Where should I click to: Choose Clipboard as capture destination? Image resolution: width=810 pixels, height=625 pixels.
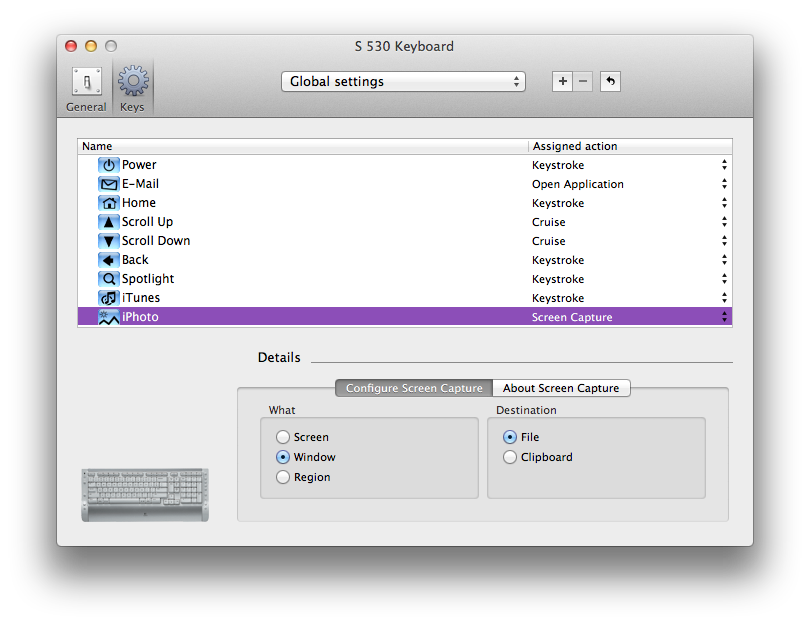pyautogui.click(x=510, y=457)
